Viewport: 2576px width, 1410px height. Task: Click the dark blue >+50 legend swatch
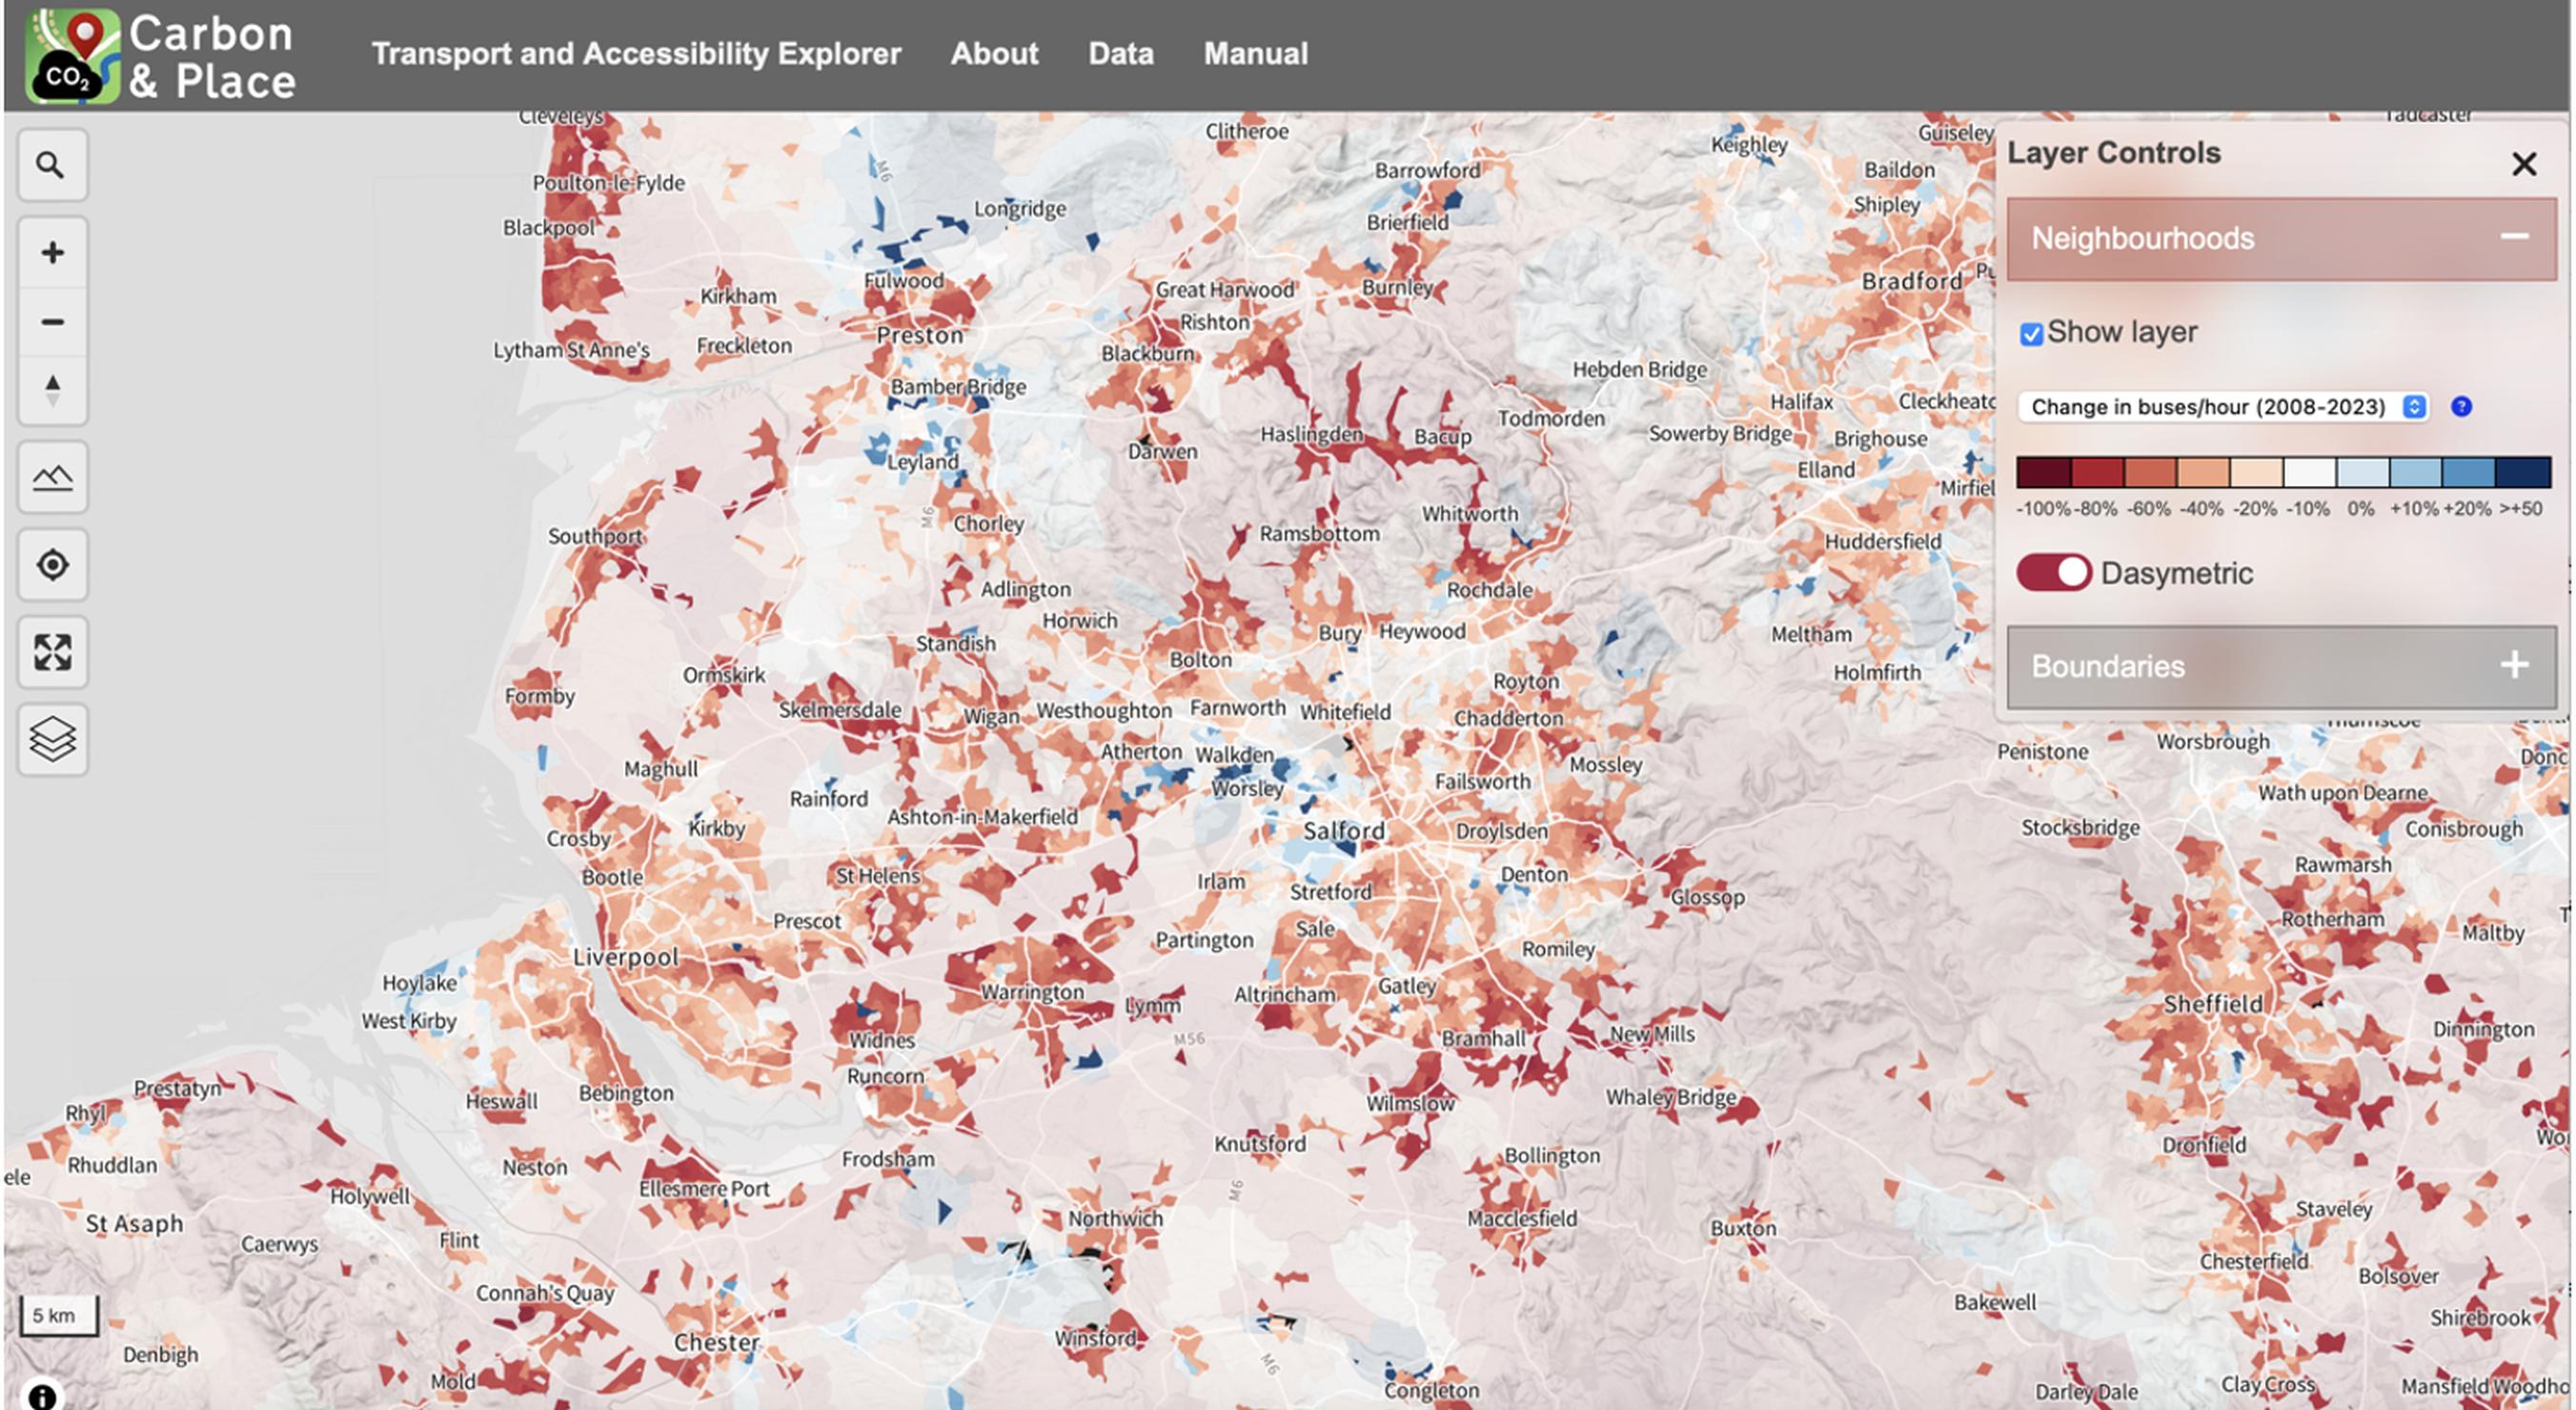[2523, 471]
